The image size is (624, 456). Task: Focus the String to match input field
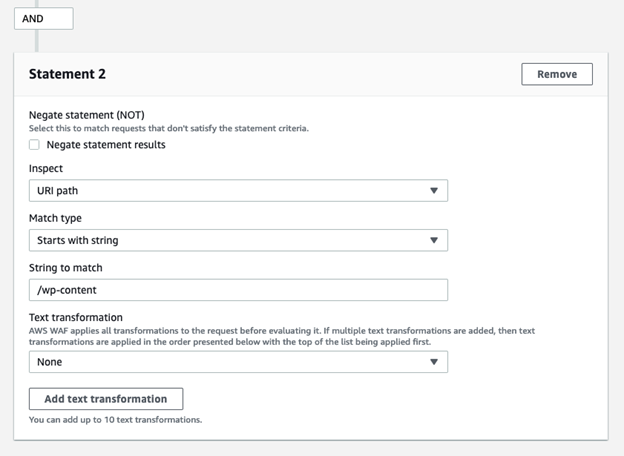[x=238, y=290]
